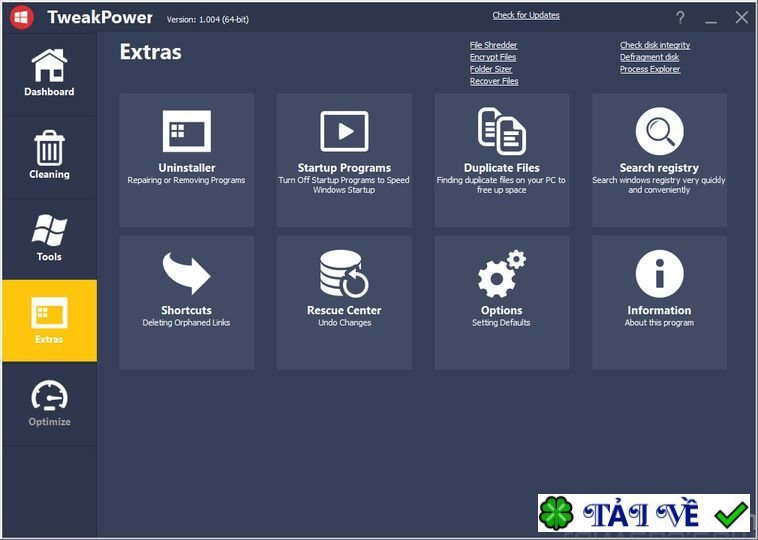
Task: Click the TweakPower title text
Action: coord(100,18)
